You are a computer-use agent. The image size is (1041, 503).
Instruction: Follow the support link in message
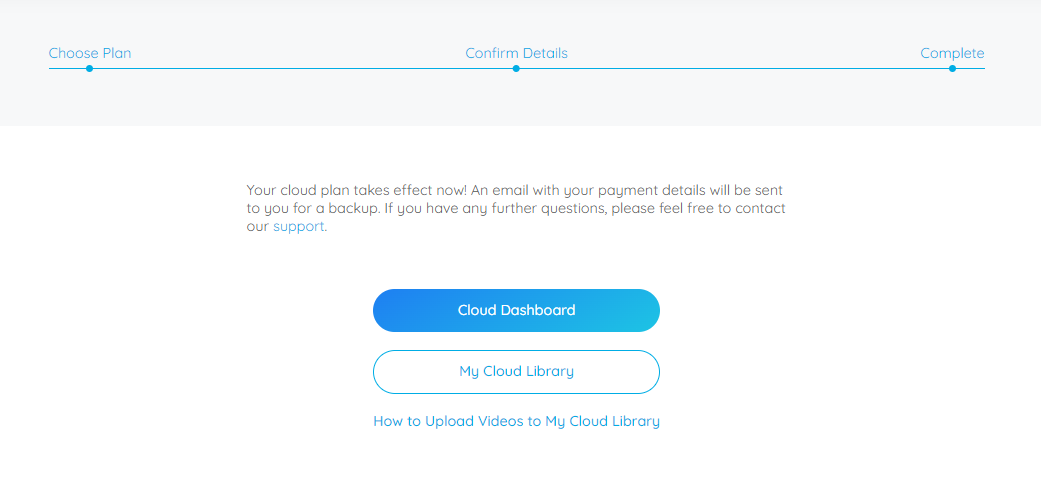pos(299,226)
